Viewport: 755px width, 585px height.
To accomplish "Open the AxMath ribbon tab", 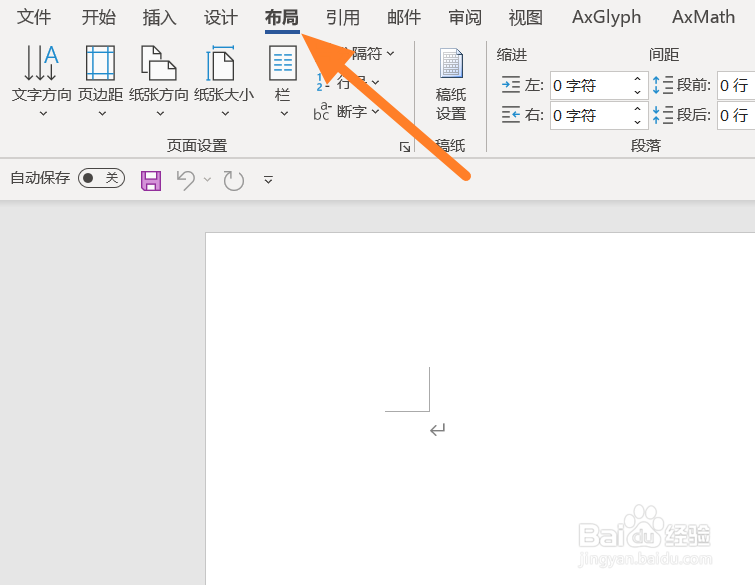I will coord(703,17).
